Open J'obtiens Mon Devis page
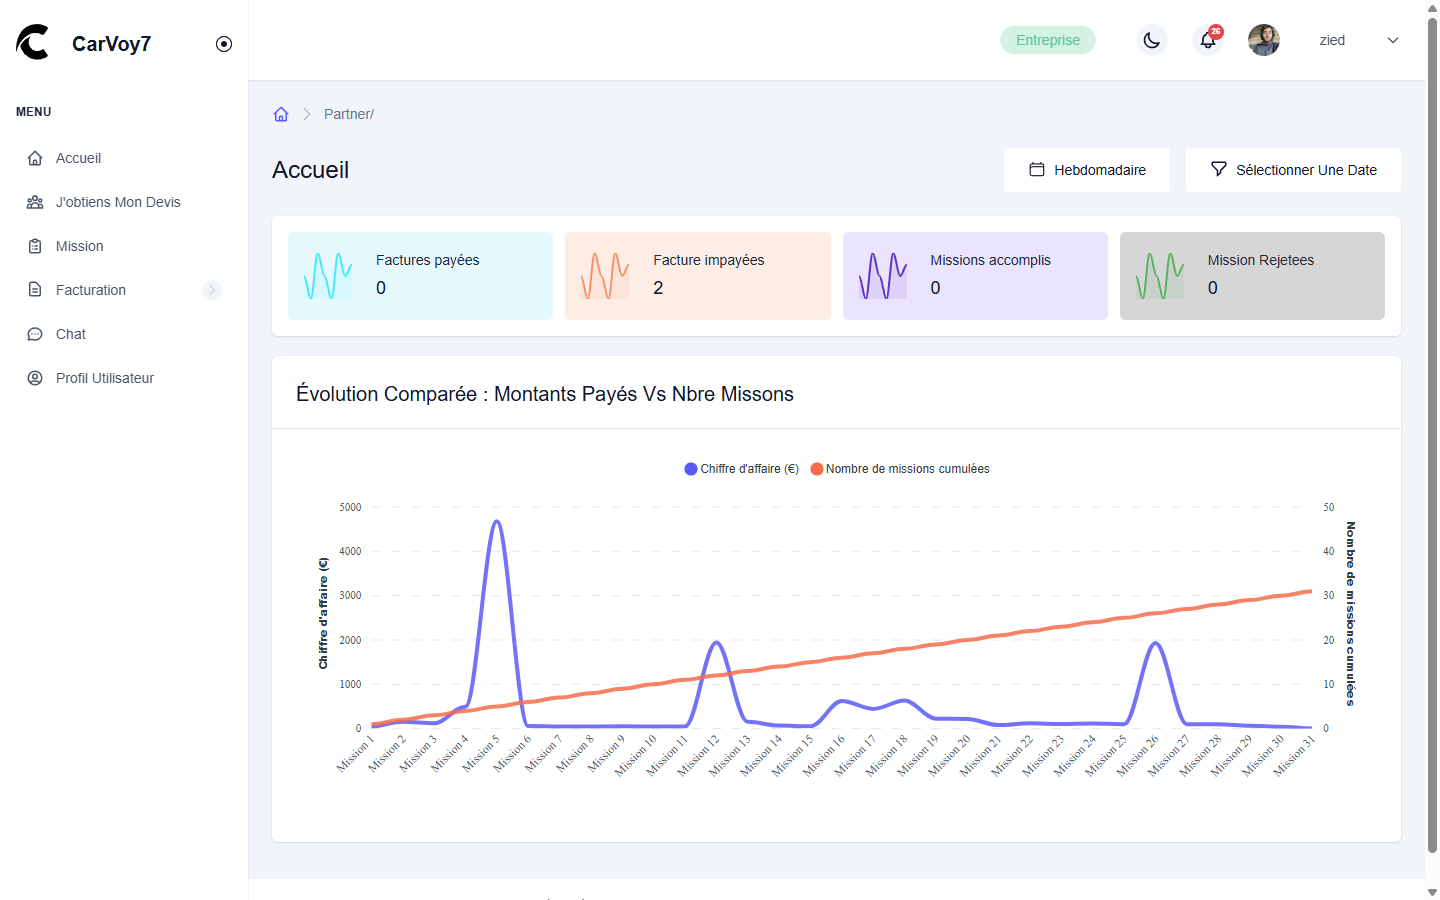1440x900 pixels. coord(118,202)
